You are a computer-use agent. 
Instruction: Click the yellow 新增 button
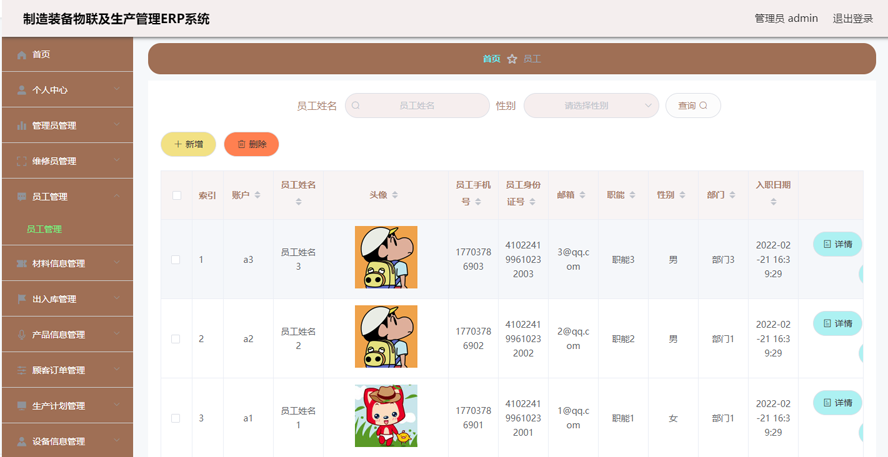tap(189, 144)
